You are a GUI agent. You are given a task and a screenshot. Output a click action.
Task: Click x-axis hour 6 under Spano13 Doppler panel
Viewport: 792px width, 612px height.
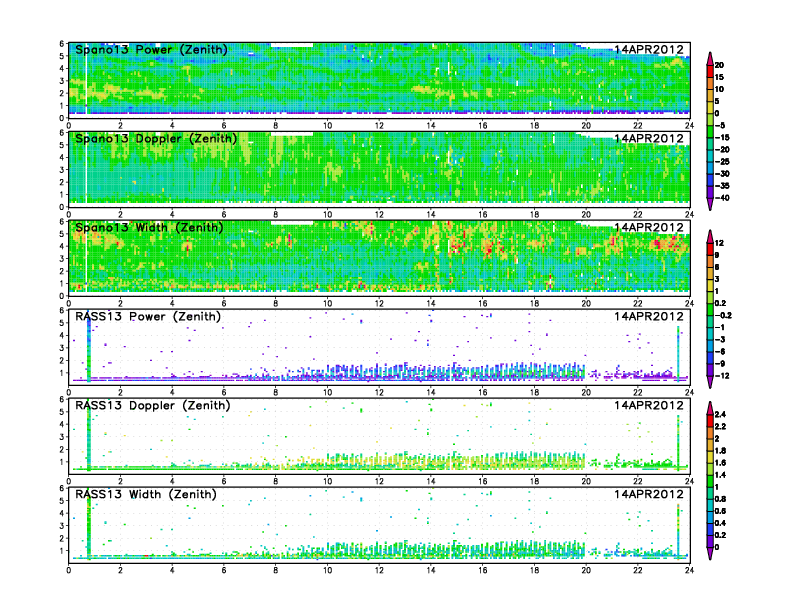coord(224,215)
